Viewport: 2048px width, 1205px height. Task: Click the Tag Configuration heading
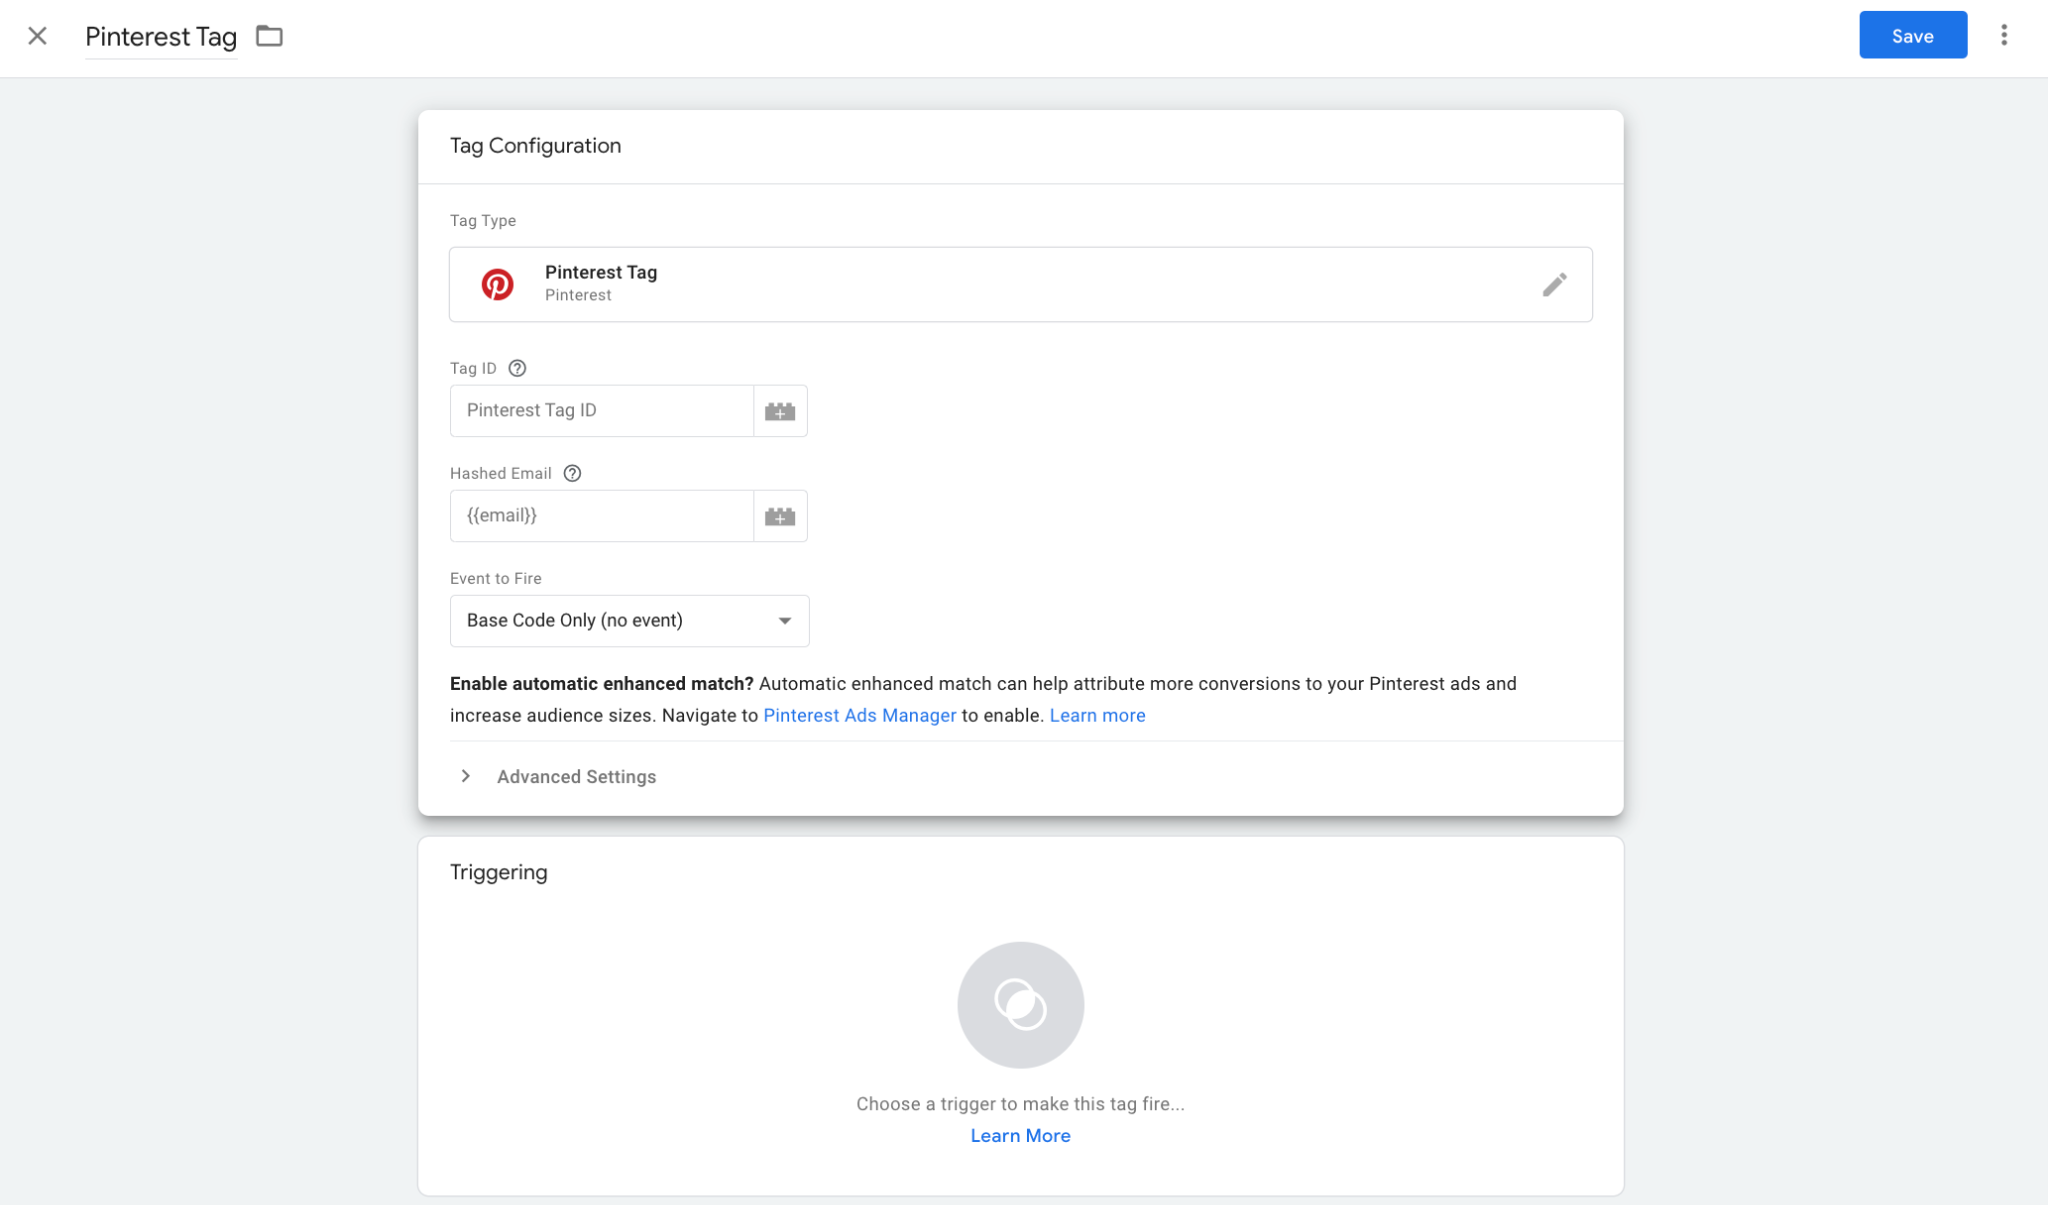(535, 146)
